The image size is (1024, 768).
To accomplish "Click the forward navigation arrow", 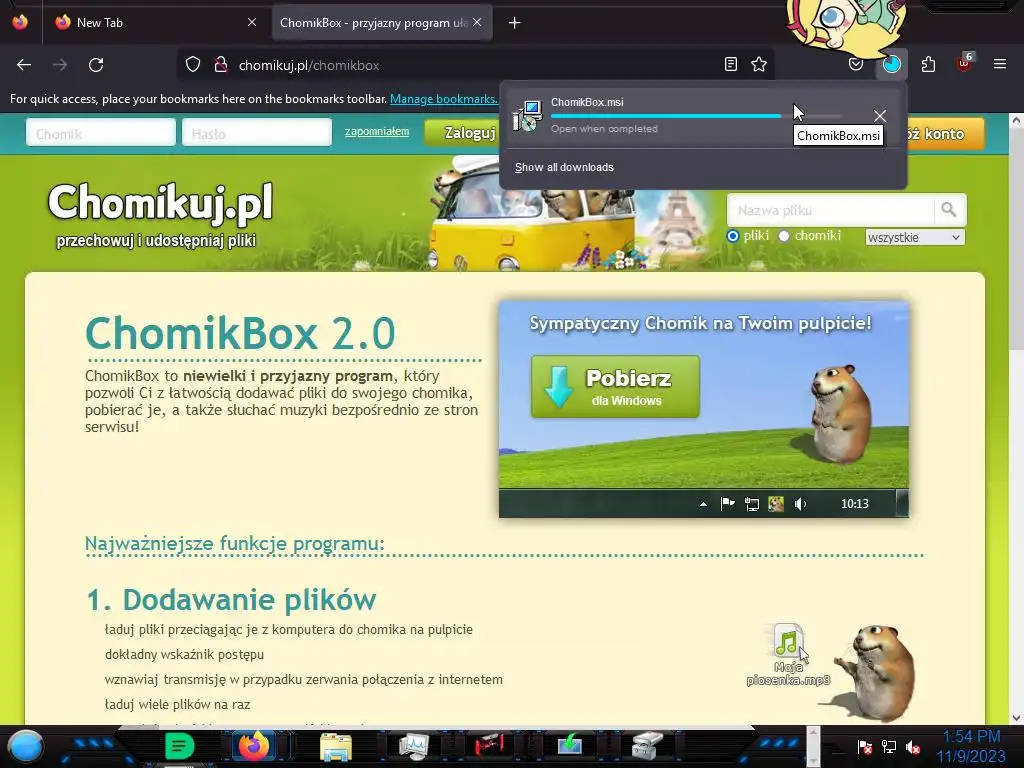I will pyautogui.click(x=60, y=65).
